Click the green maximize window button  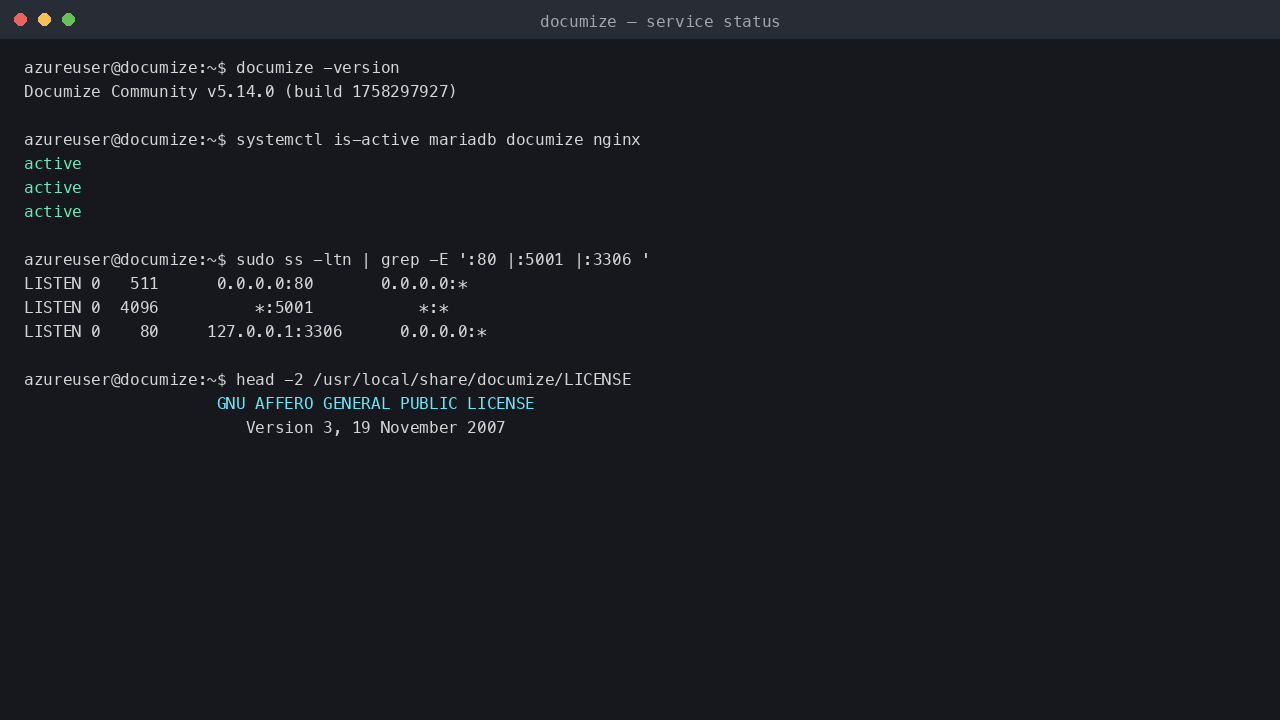pos(68,19)
